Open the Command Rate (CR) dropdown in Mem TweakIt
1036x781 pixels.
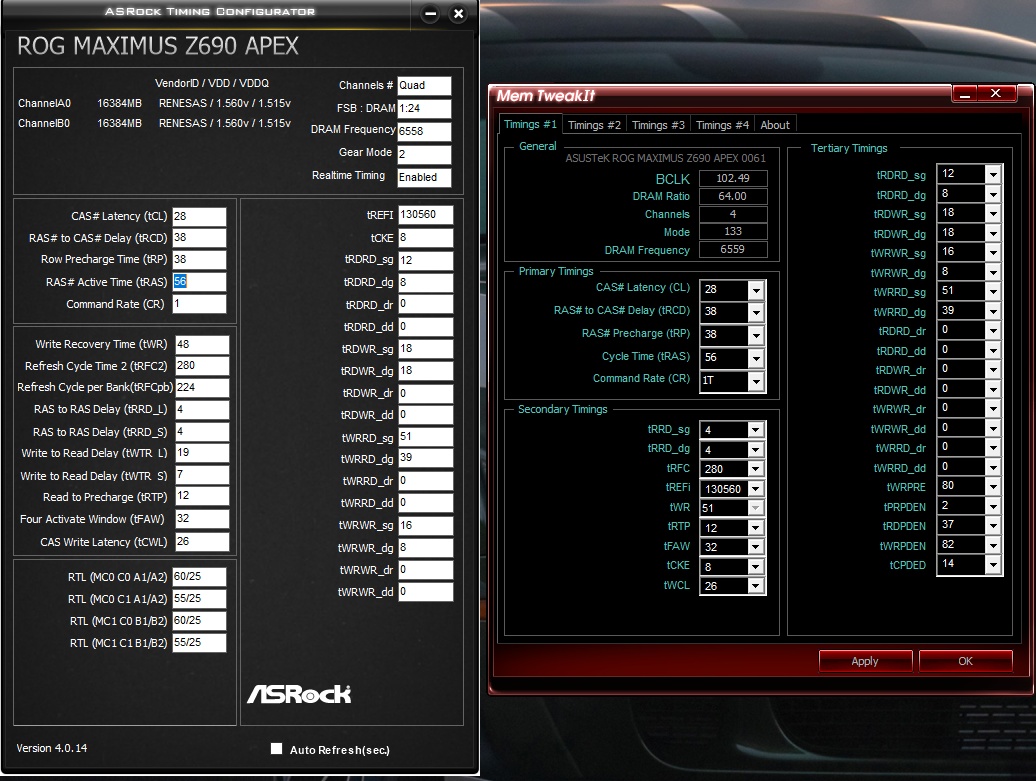757,381
